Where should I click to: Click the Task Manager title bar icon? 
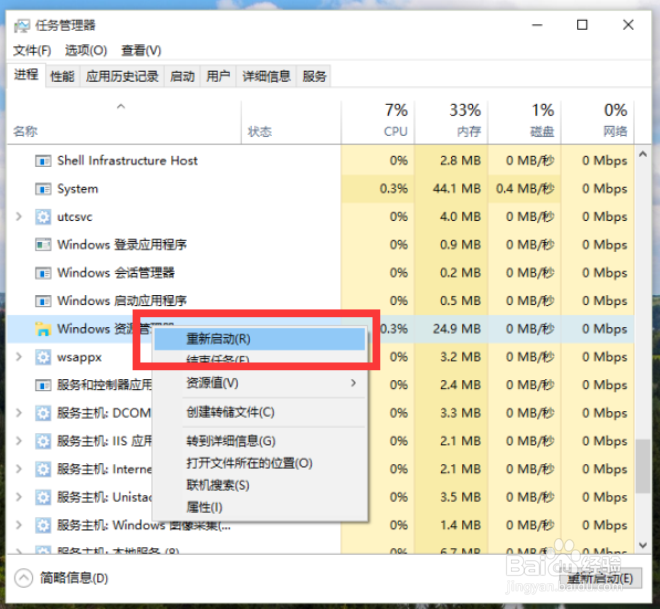[x=22, y=26]
